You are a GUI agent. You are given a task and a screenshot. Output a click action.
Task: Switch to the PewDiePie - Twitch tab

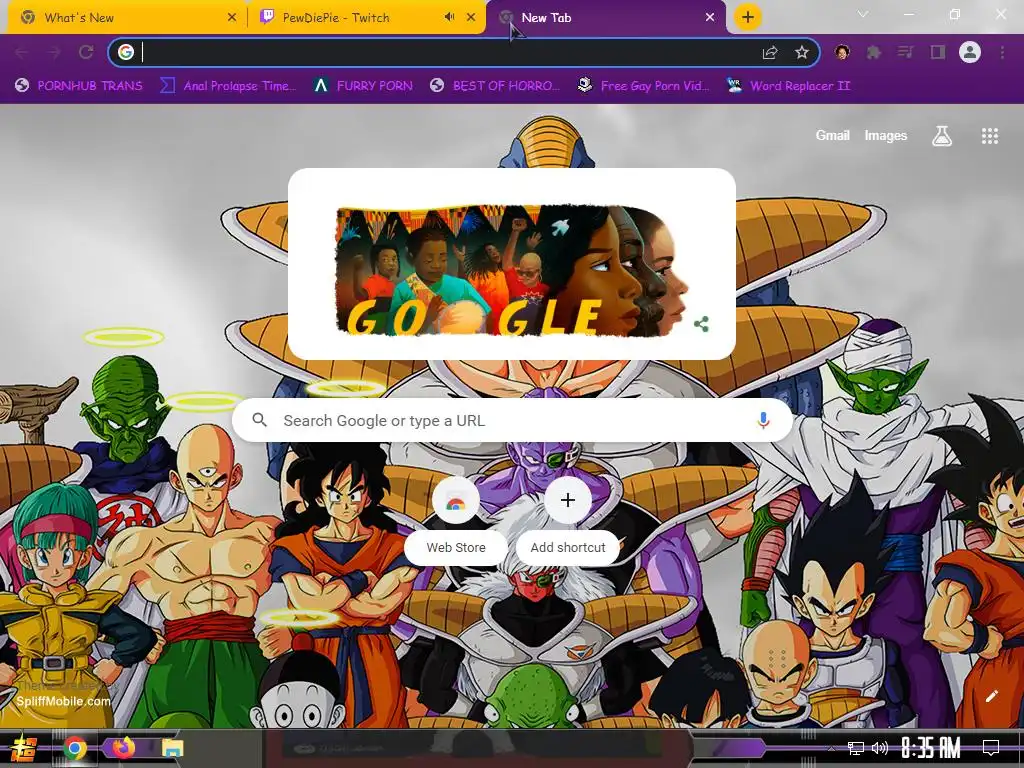[368, 18]
